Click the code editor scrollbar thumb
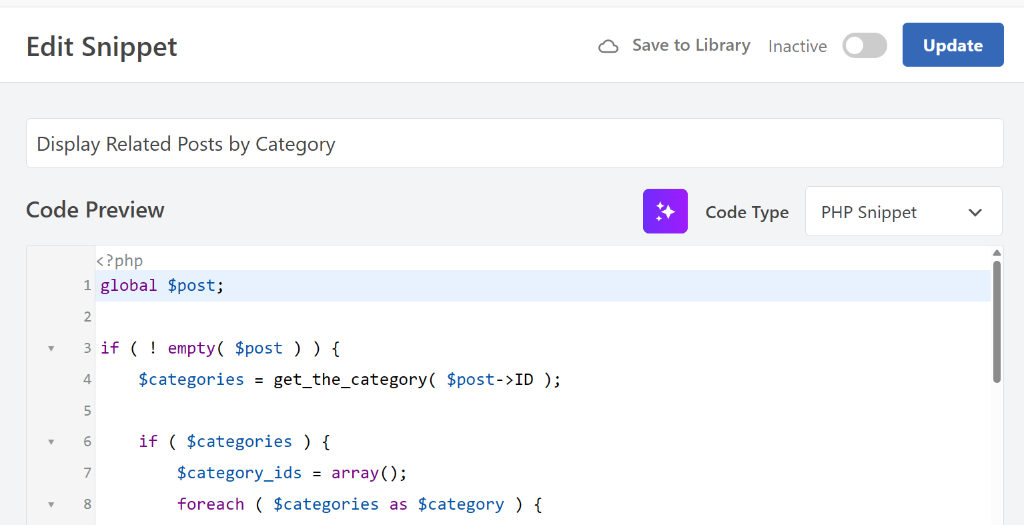The image size is (1024, 525). (x=997, y=321)
